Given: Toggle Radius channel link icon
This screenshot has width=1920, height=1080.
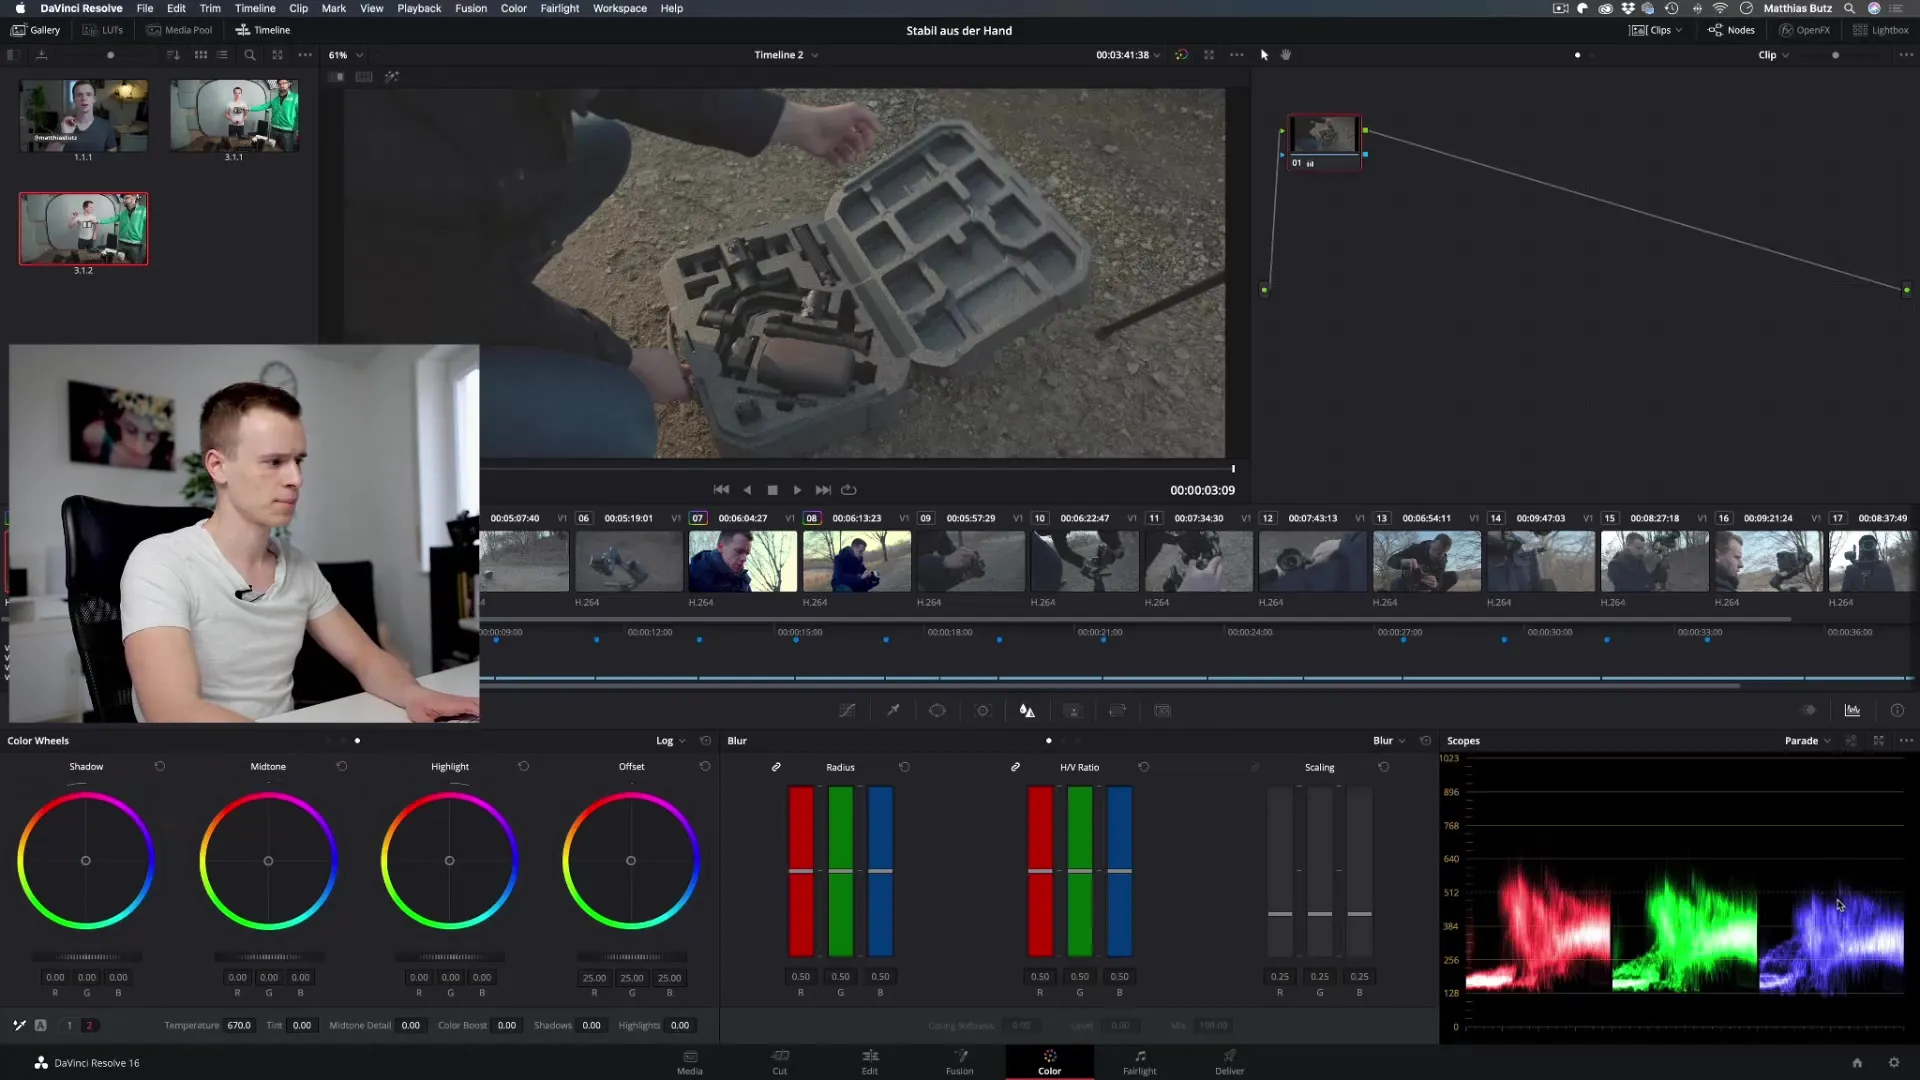Looking at the screenshot, I should (x=776, y=767).
